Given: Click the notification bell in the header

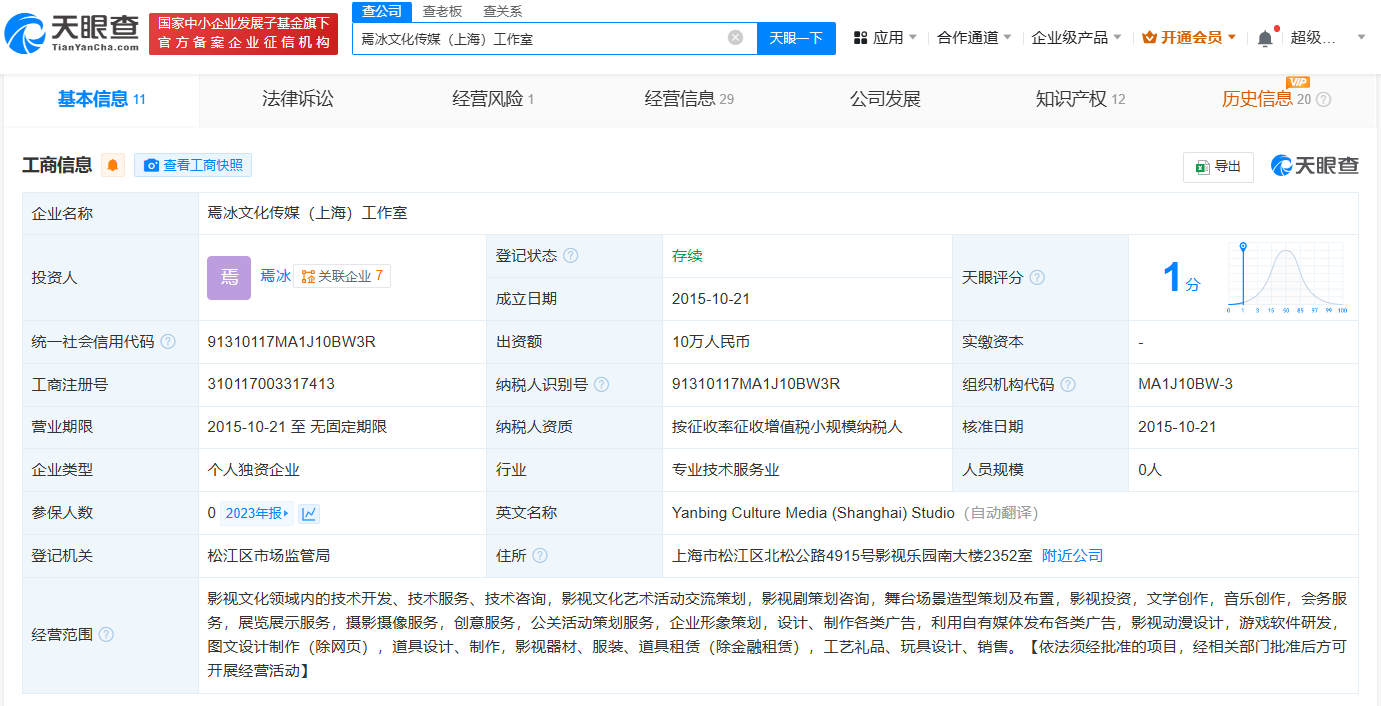Looking at the screenshot, I should pos(1265,38).
